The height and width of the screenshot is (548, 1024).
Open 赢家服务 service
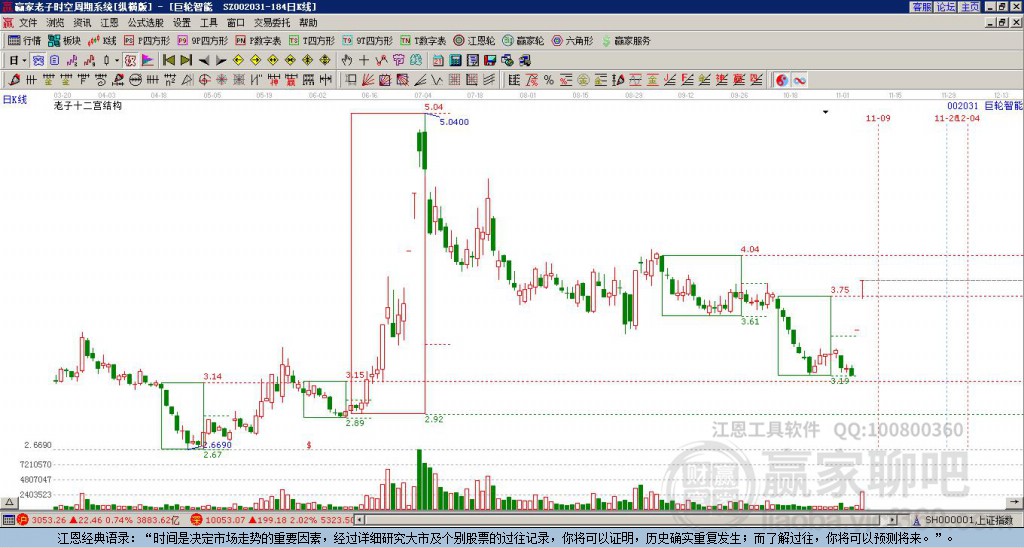[x=626, y=40]
